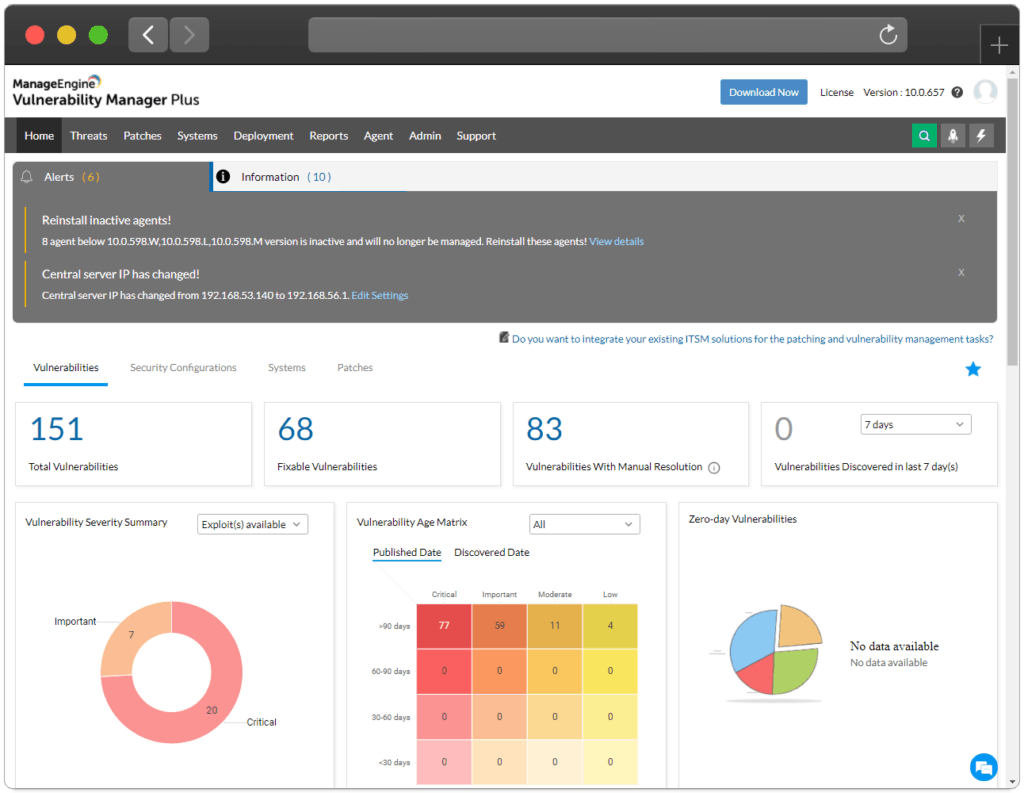The image size is (1024, 793).
Task: Click the info icon beside Manual Resolution
Action: 714,468
